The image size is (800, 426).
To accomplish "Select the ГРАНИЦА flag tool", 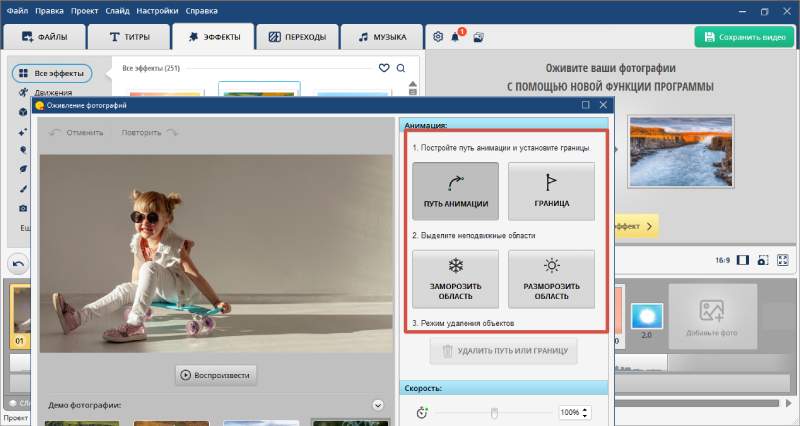I will click(x=552, y=191).
